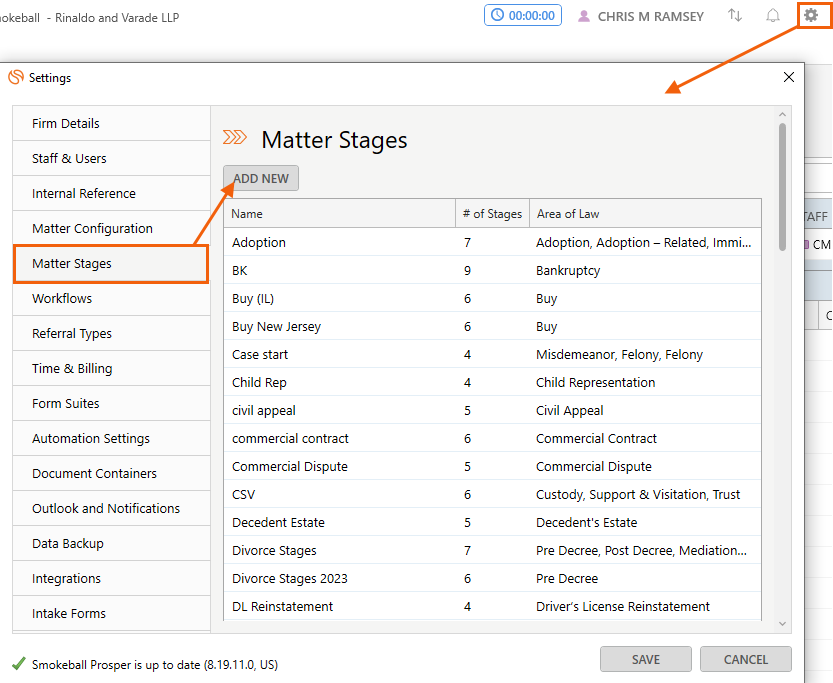Open the Firm Details section

coord(112,124)
